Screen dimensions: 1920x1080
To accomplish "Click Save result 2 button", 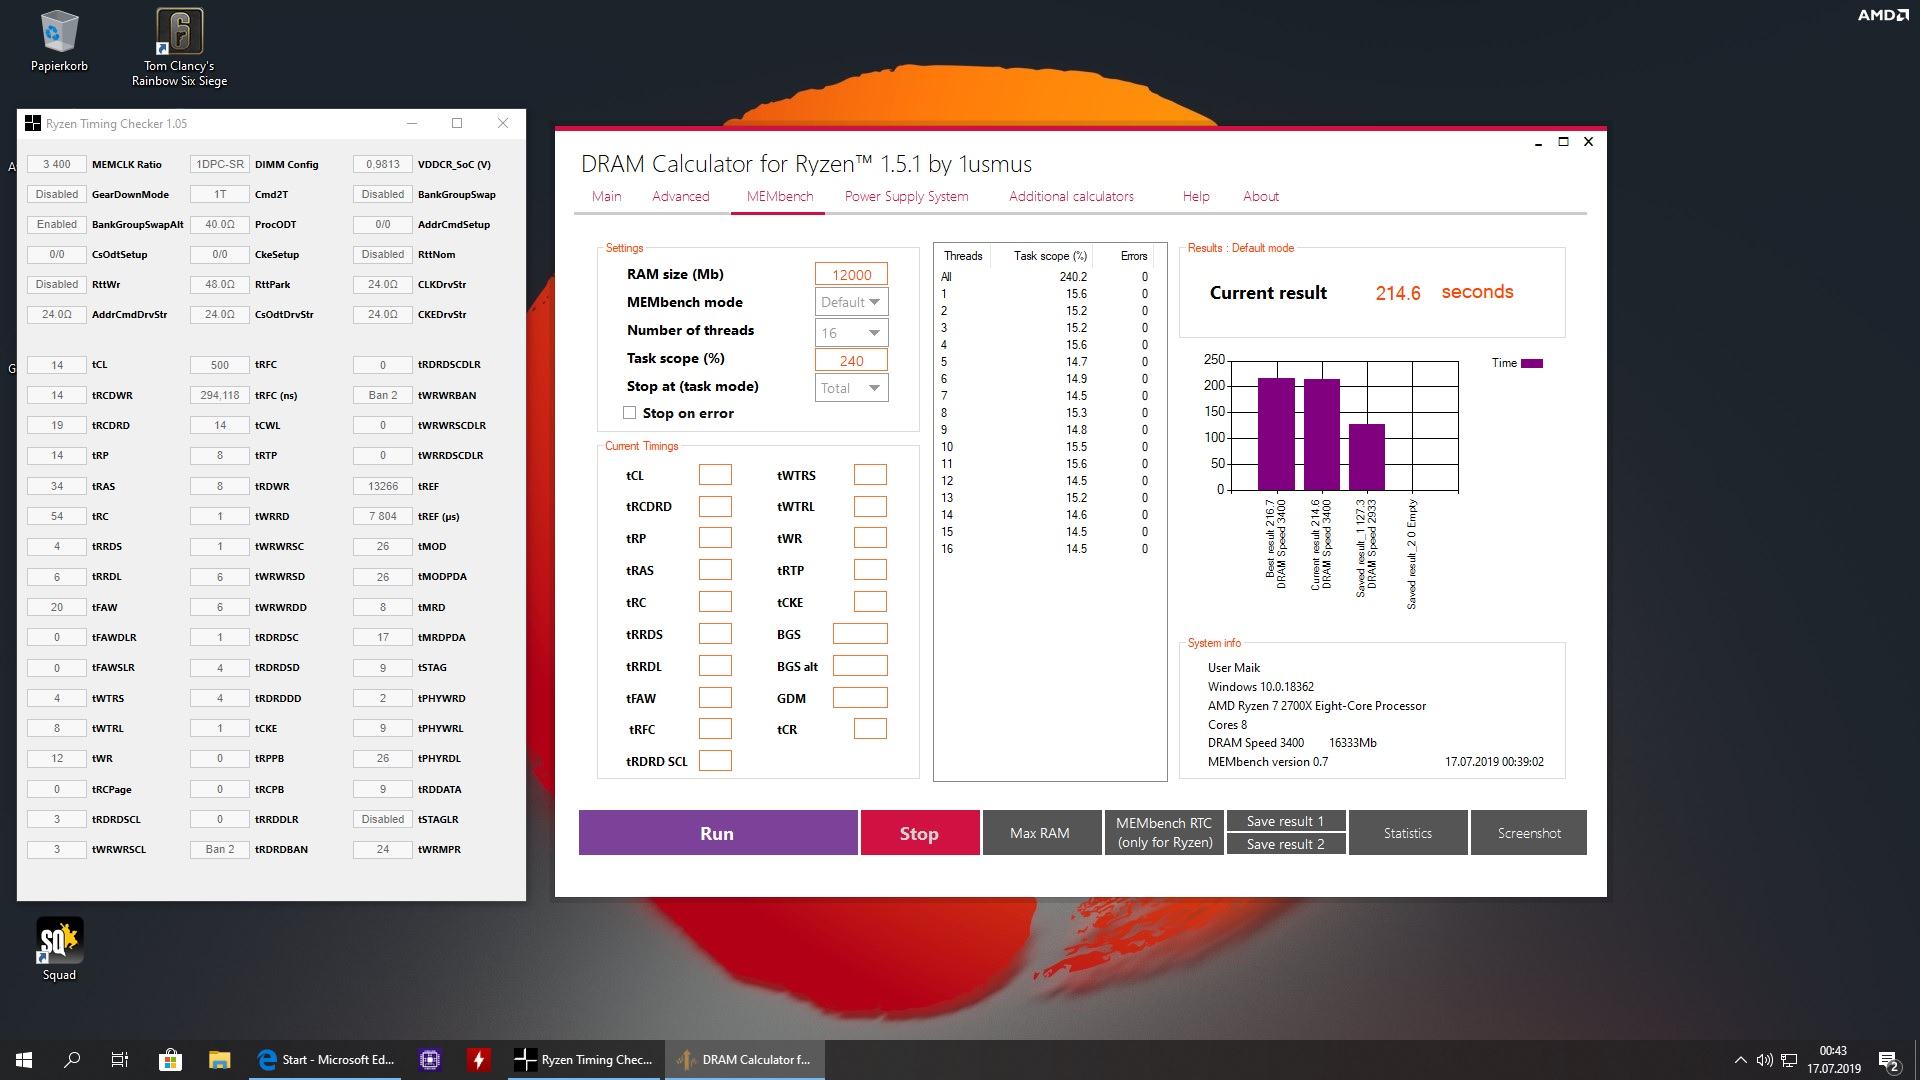I will (1285, 844).
